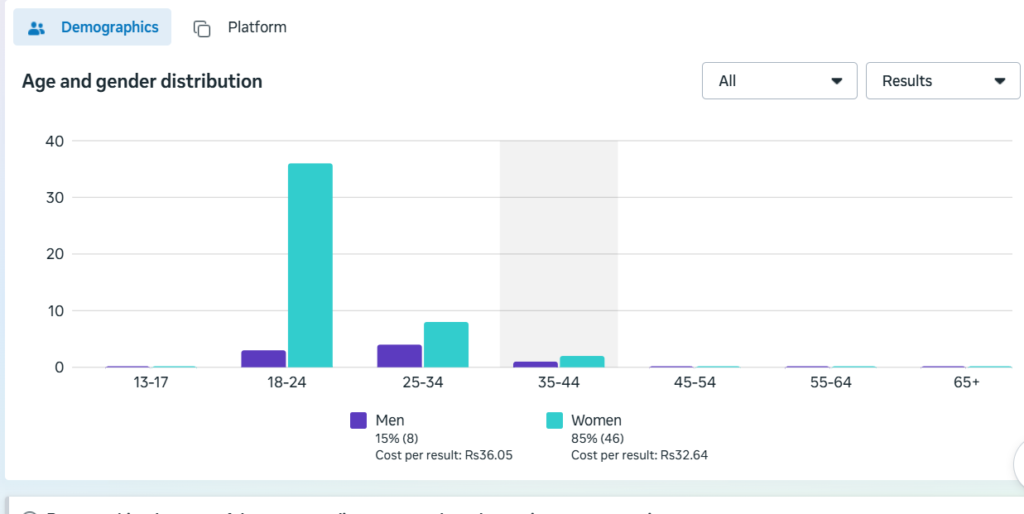Click the purple Men legend swatch

click(359, 421)
